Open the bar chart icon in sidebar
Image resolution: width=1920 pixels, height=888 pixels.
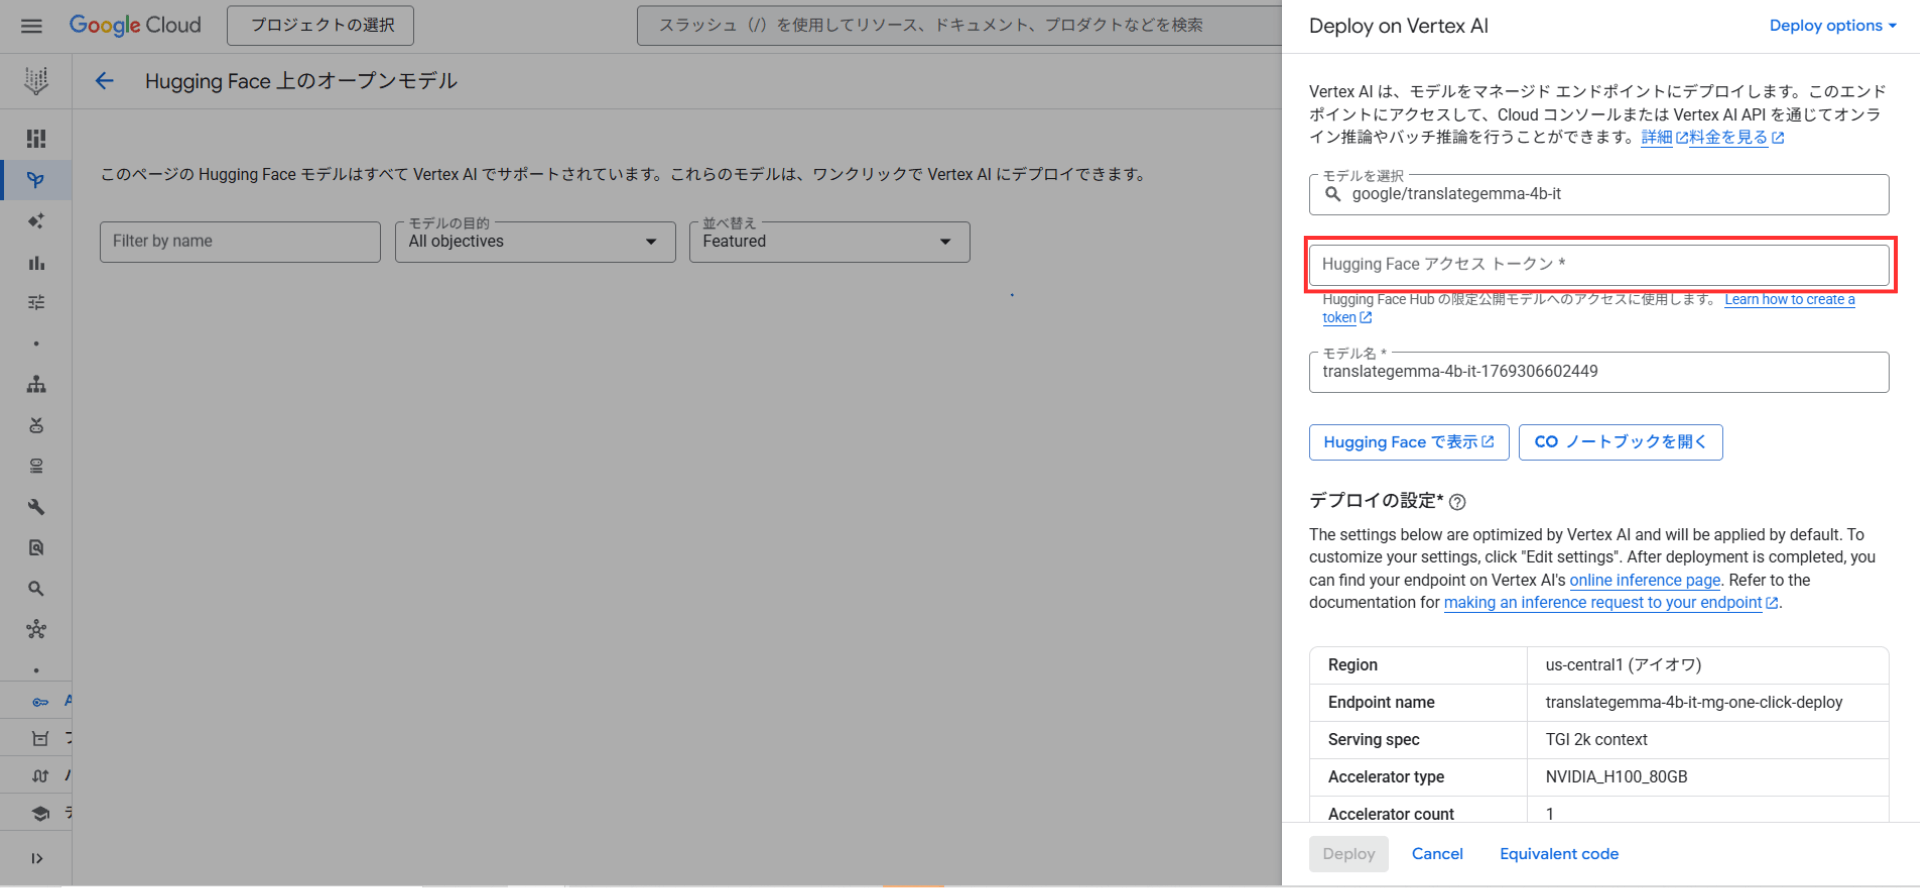(36, 263)
